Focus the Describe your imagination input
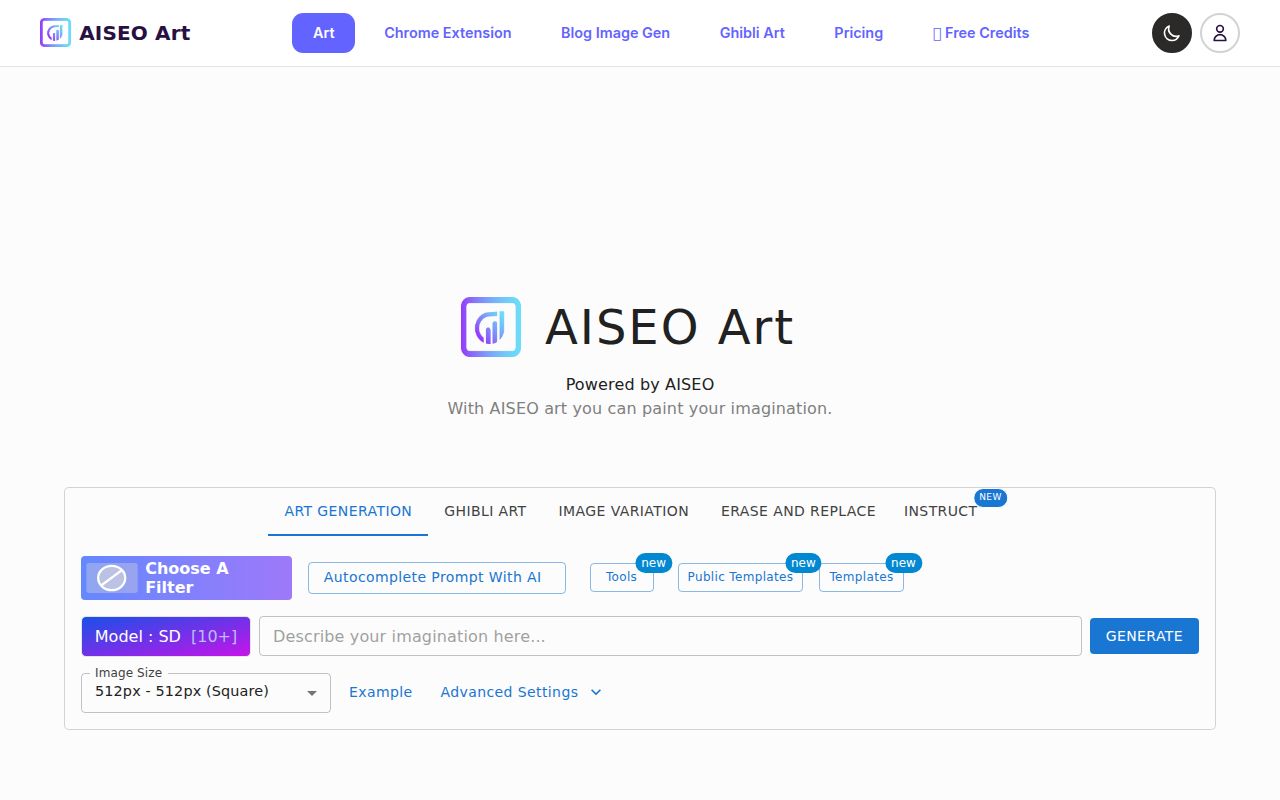Image resolution: width=1280 pixels, height=800 pixels. click(670, 636)
